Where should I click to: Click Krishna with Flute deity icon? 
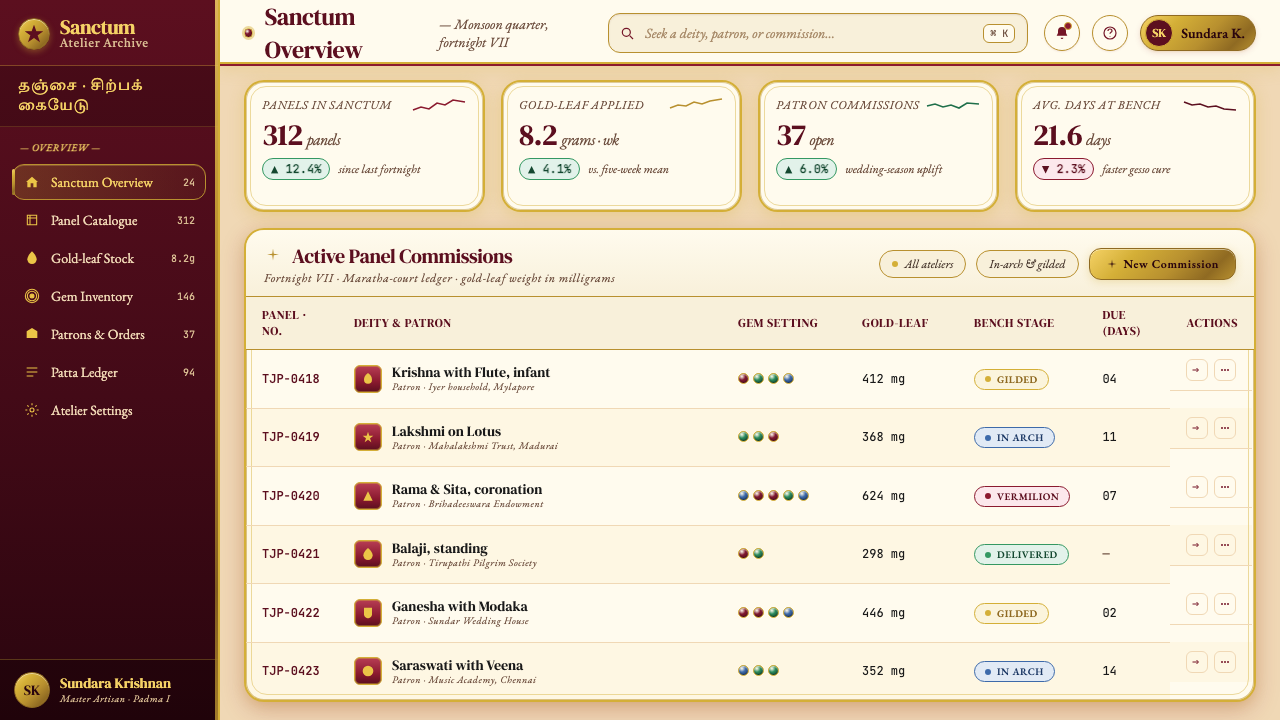tap(368, 379)
